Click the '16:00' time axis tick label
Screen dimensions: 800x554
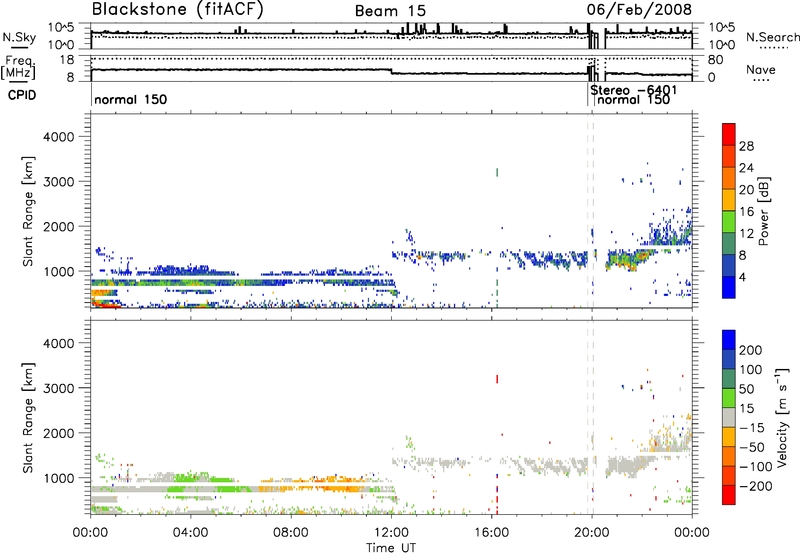(x=491, y=533)
